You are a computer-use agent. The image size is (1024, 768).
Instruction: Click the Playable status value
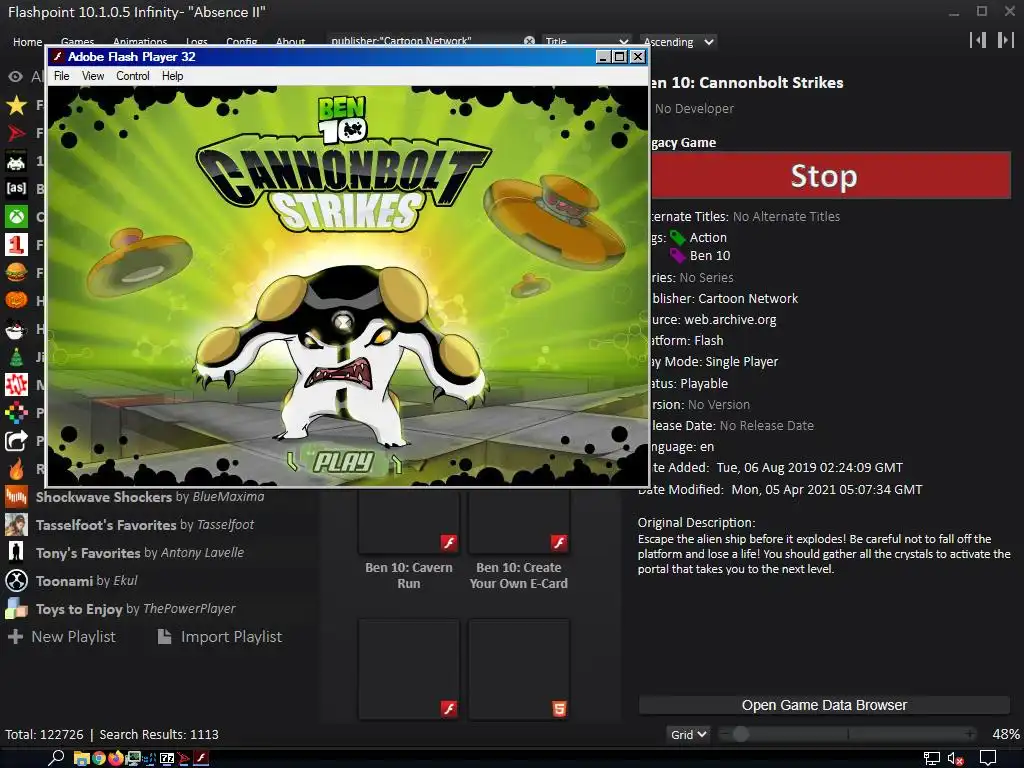coord(704,383)
